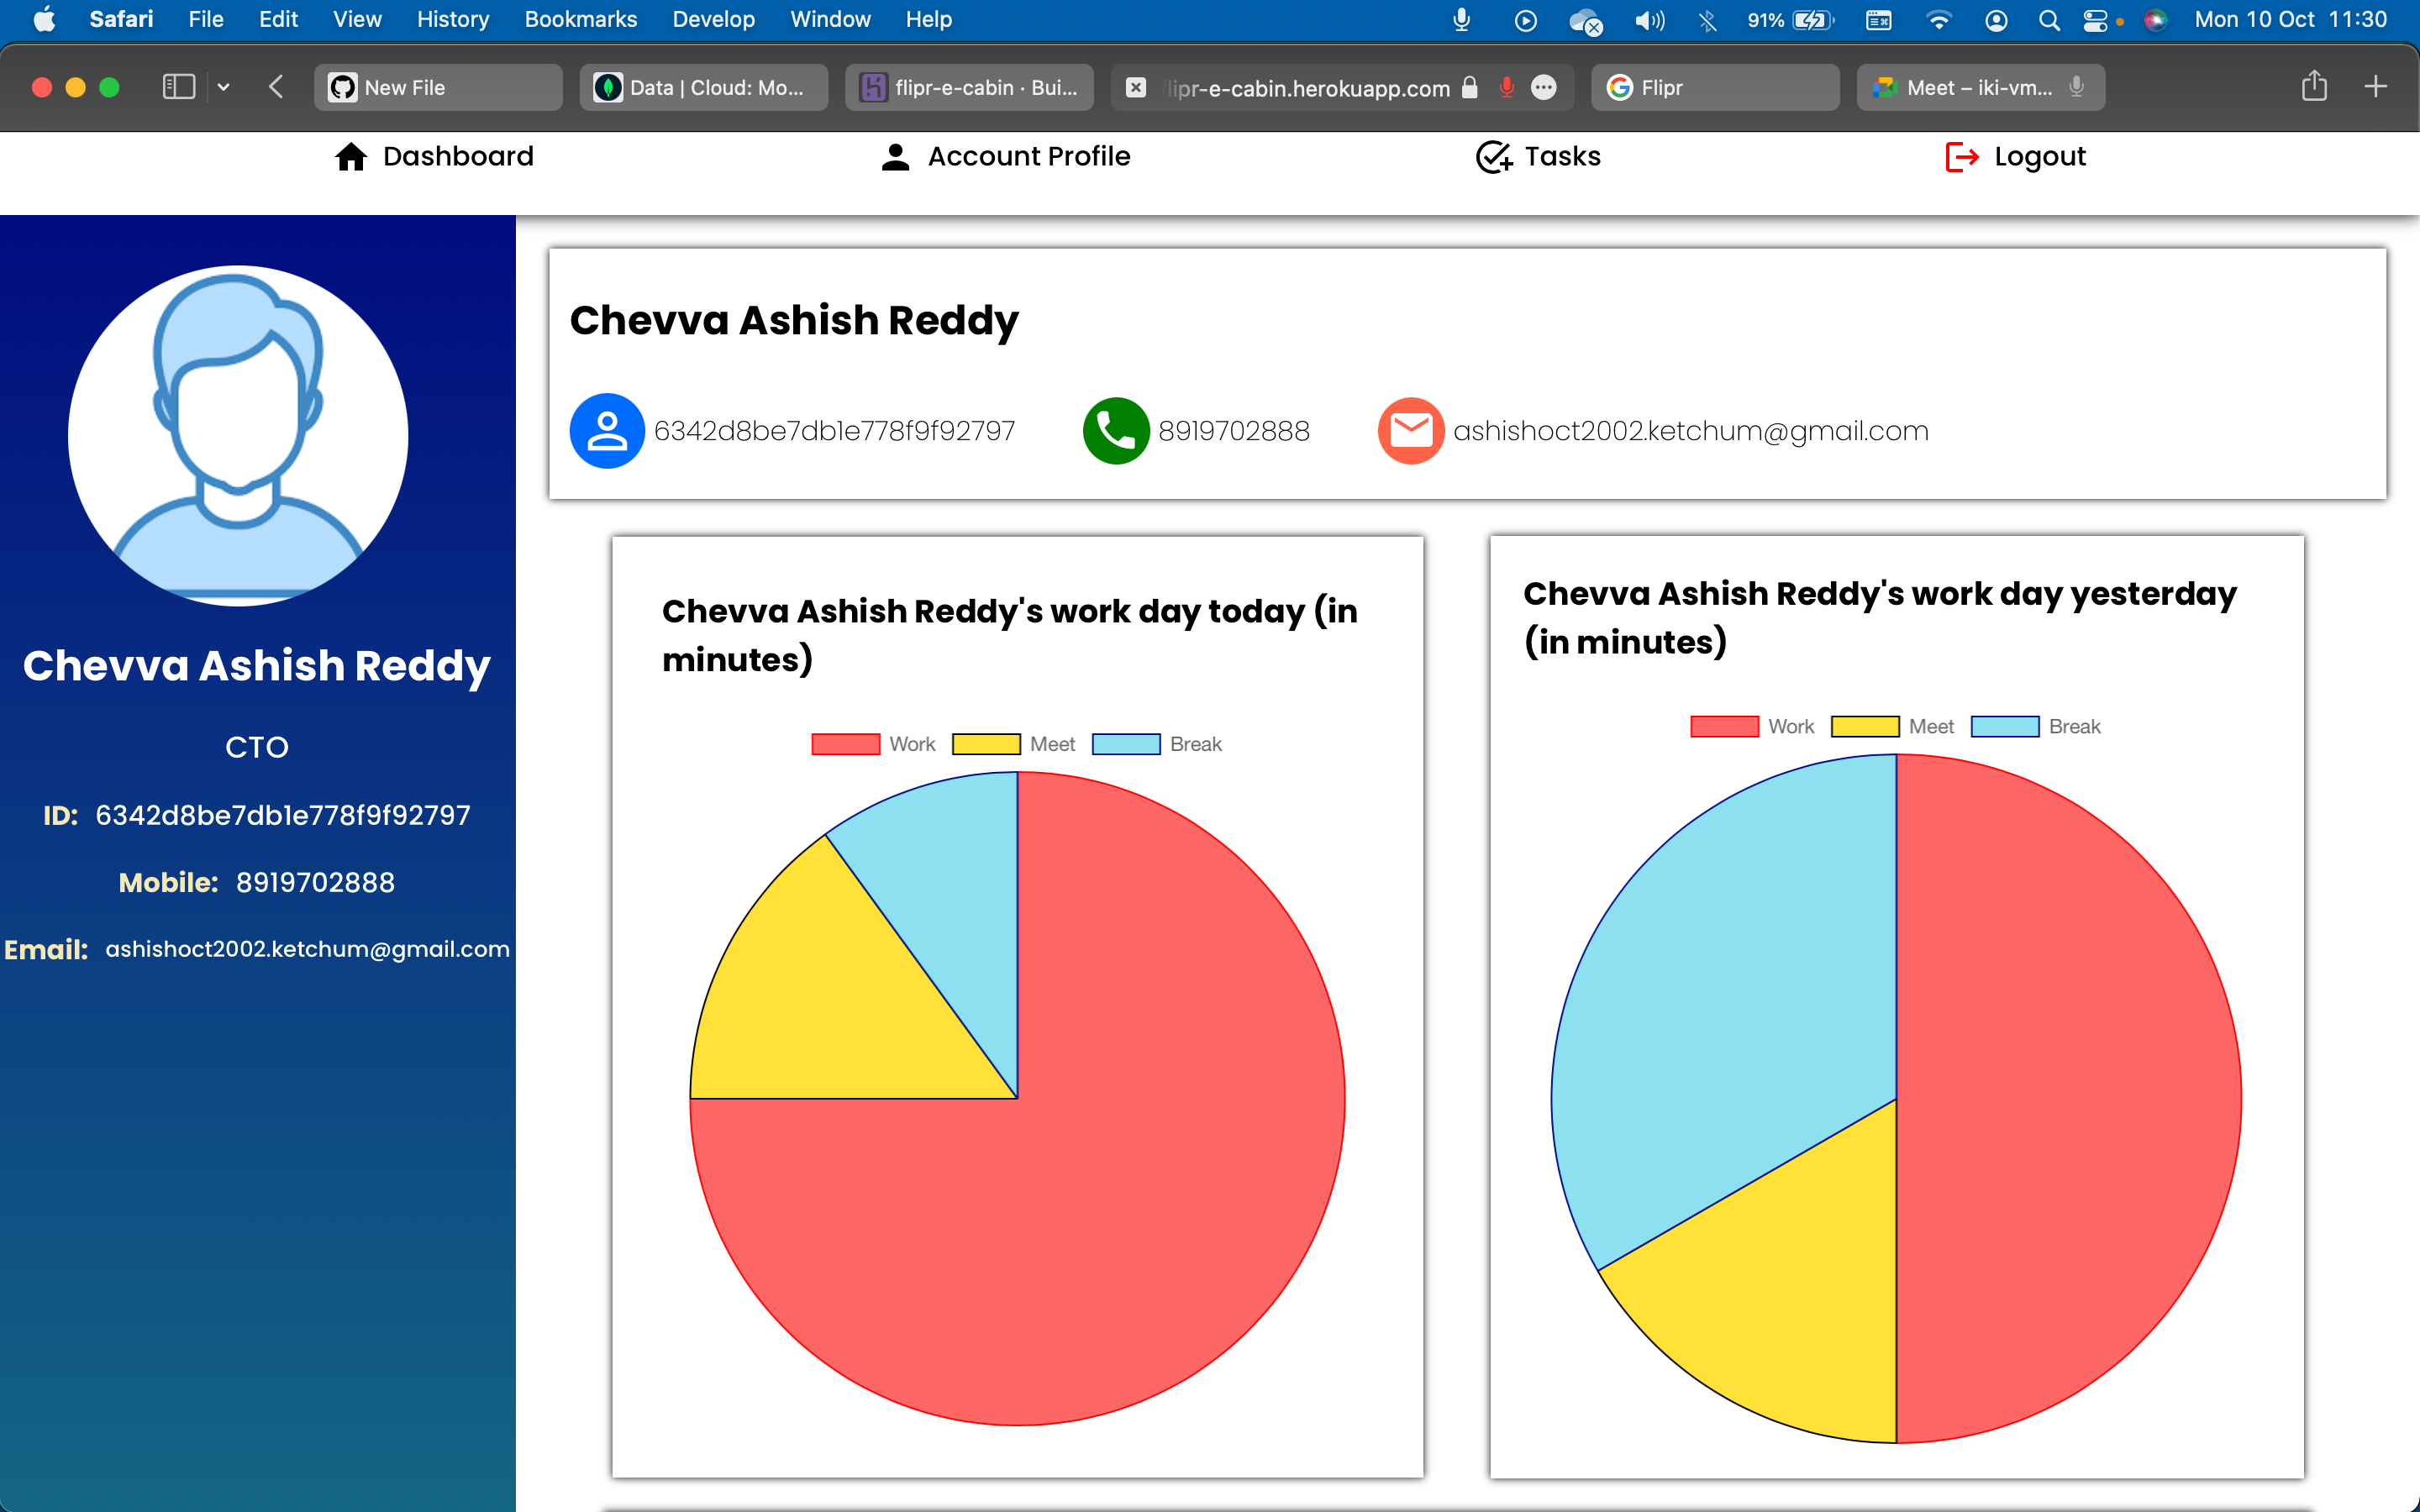Click the Account Profile person icon
The image size is (2420, 1512).
click(x=895, y=157)
